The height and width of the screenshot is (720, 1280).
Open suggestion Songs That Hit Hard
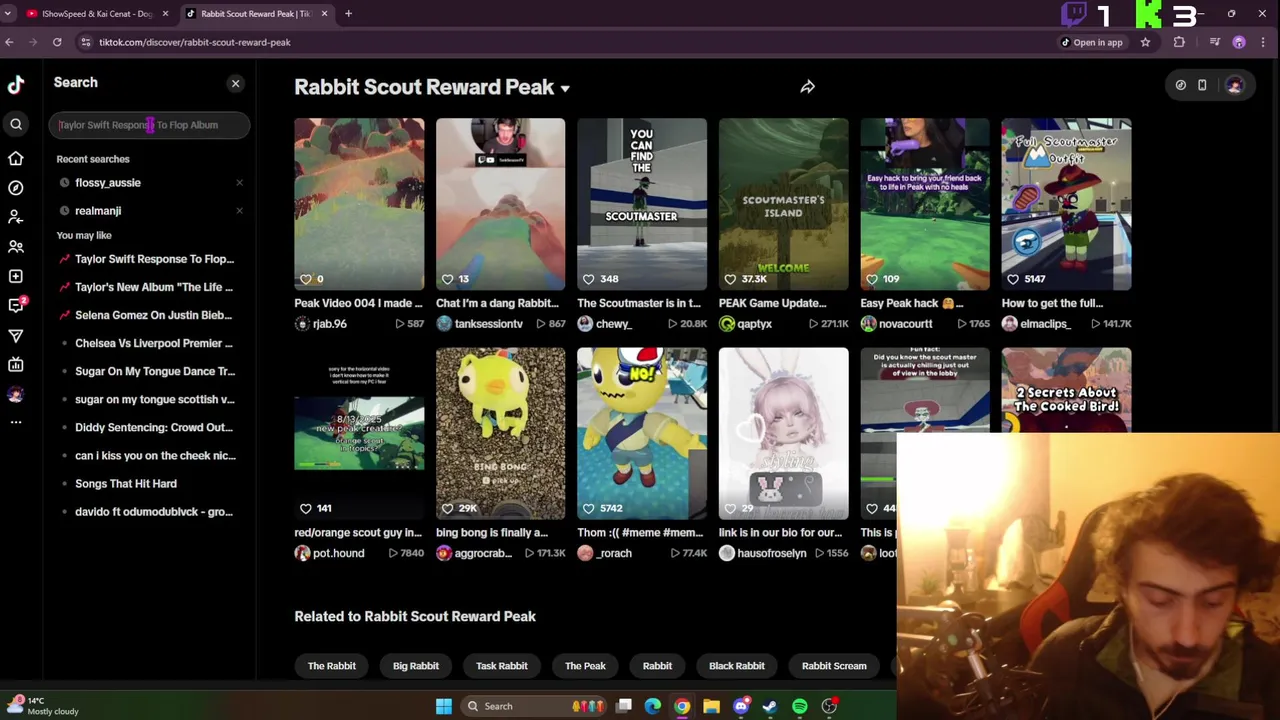pyautogui.click(x=126, y=483)
